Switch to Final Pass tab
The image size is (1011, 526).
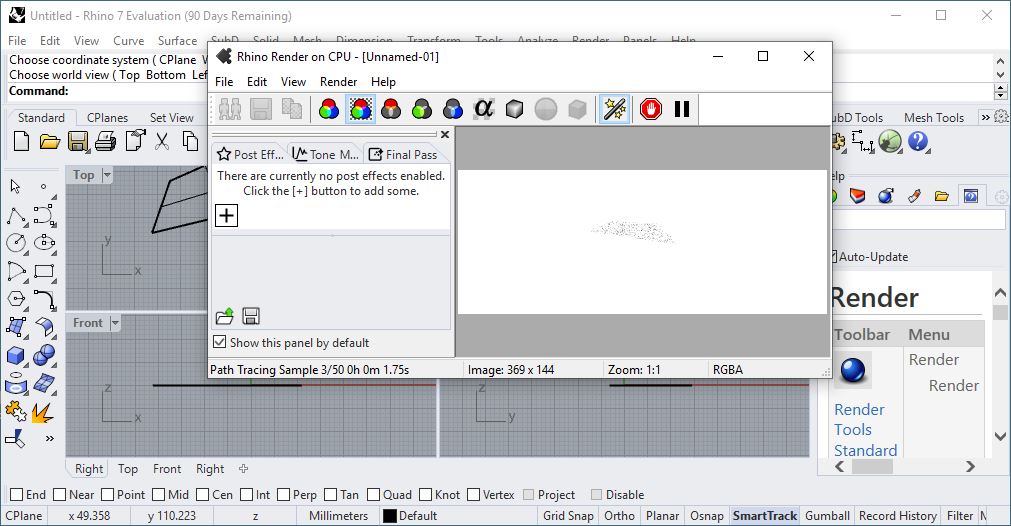(x=403, y=154)
